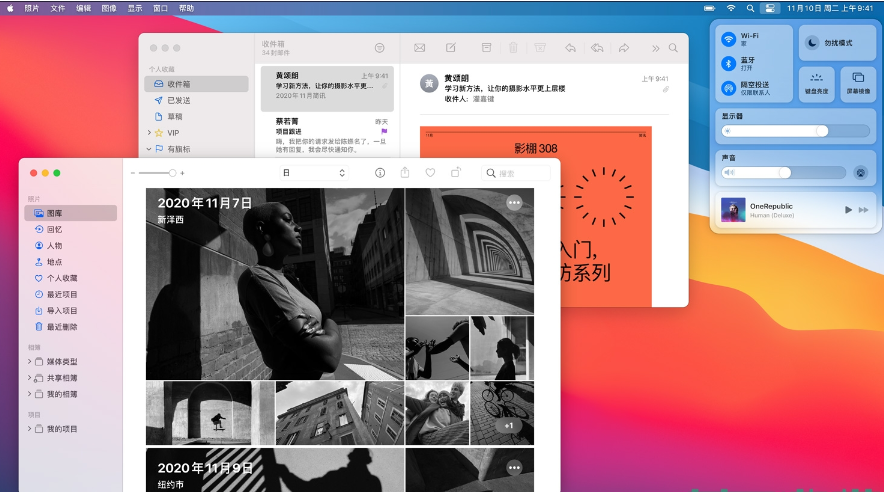Expand the Shared Albums group
The width and height of the screenshot is (884, 492).
tap(29, 378)
